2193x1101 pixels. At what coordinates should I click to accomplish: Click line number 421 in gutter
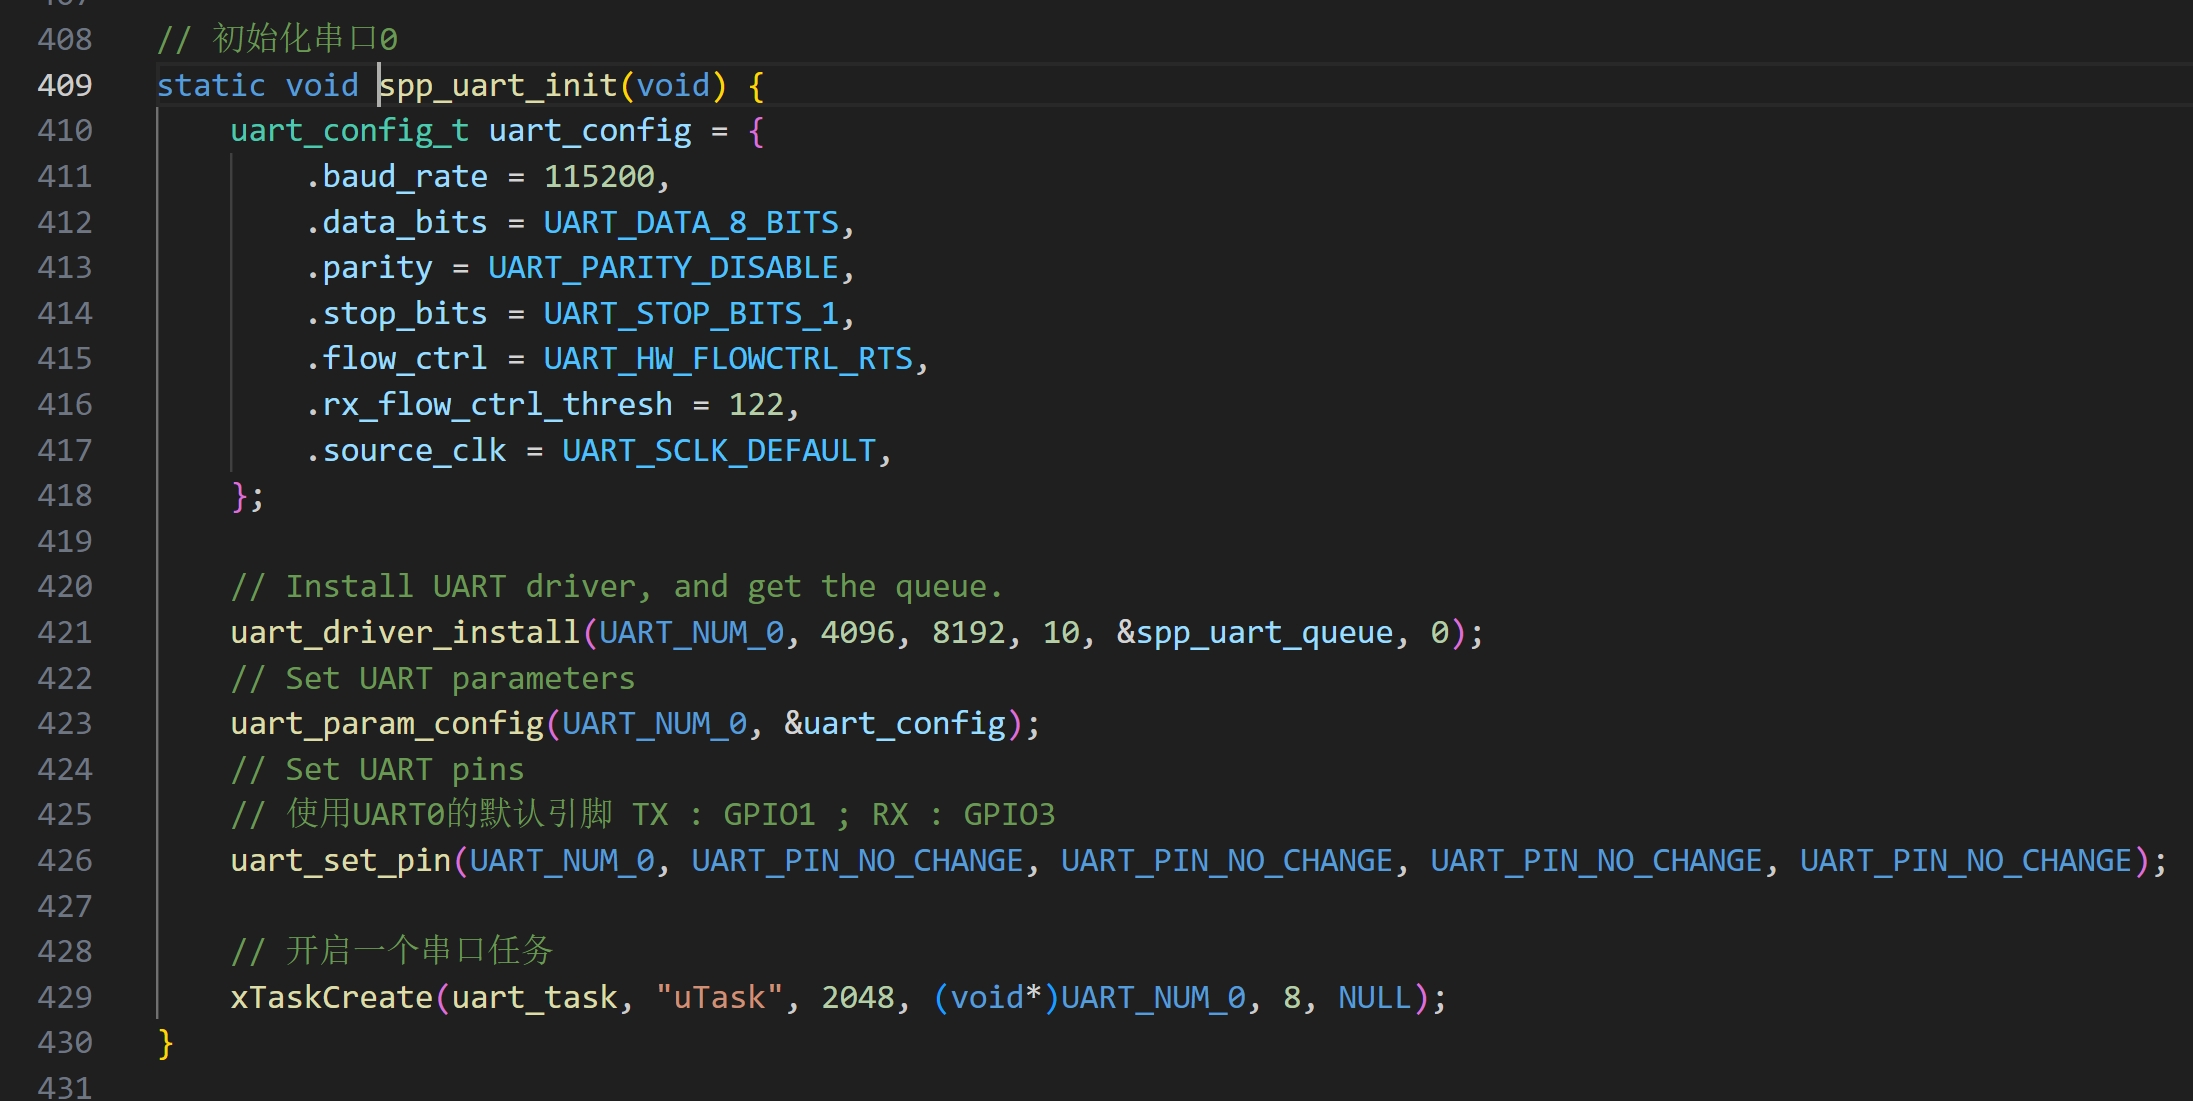(65, 632)
